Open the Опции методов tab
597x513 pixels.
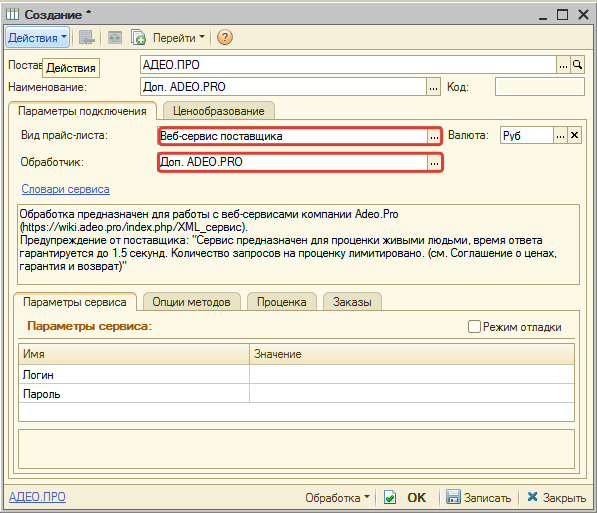pos(192,302)
